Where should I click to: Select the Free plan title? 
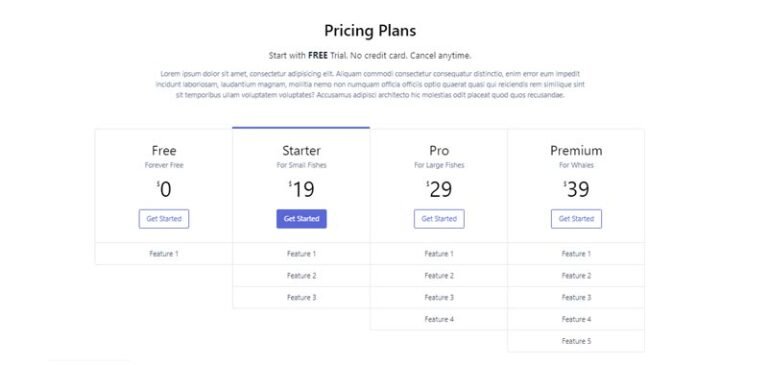(x=164, y=150)
